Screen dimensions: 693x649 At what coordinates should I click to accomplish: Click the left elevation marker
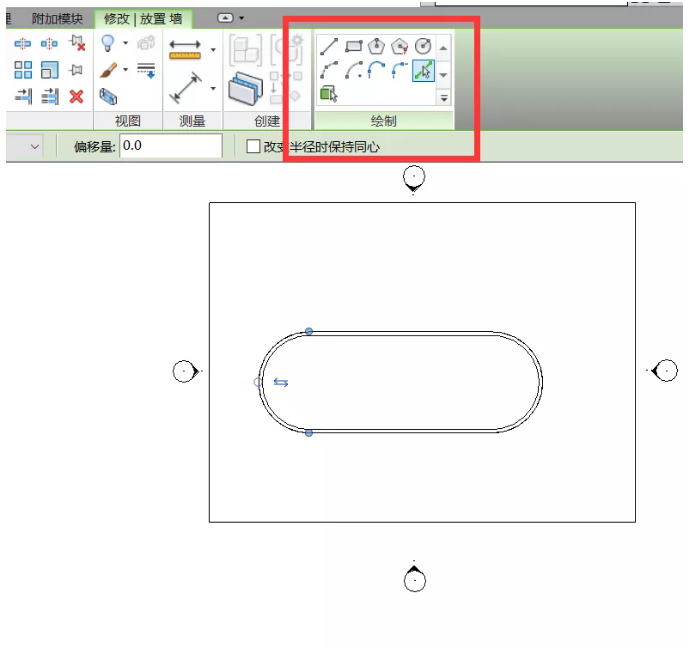click(187, 371)
